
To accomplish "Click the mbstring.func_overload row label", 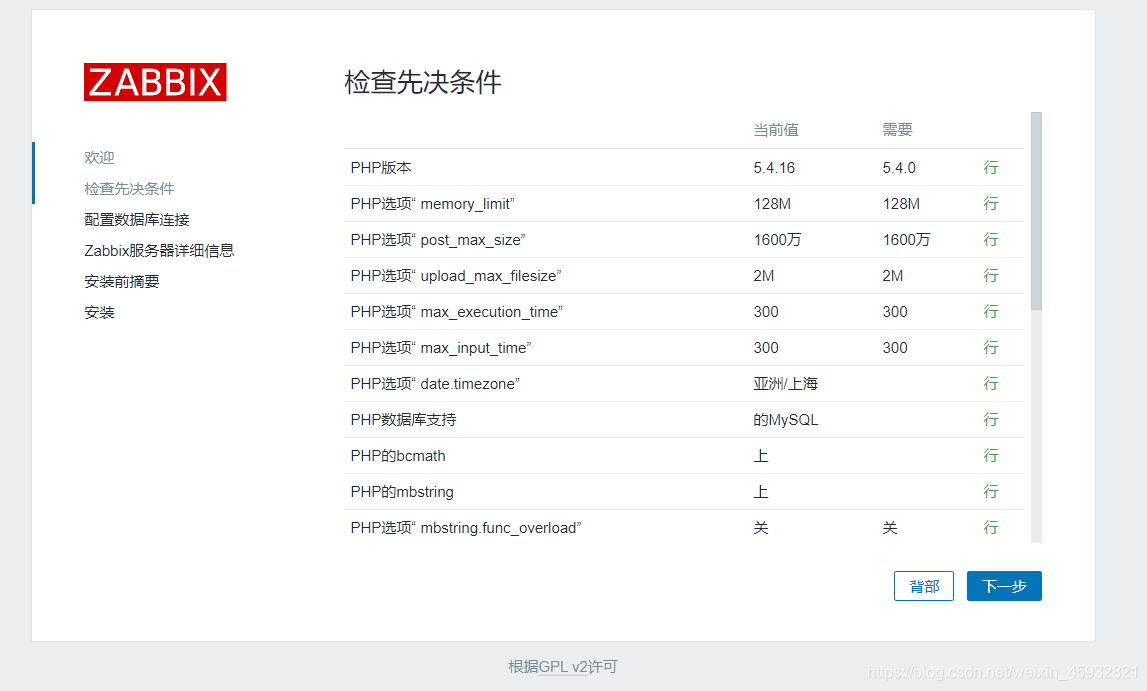I will click(466, 528).
